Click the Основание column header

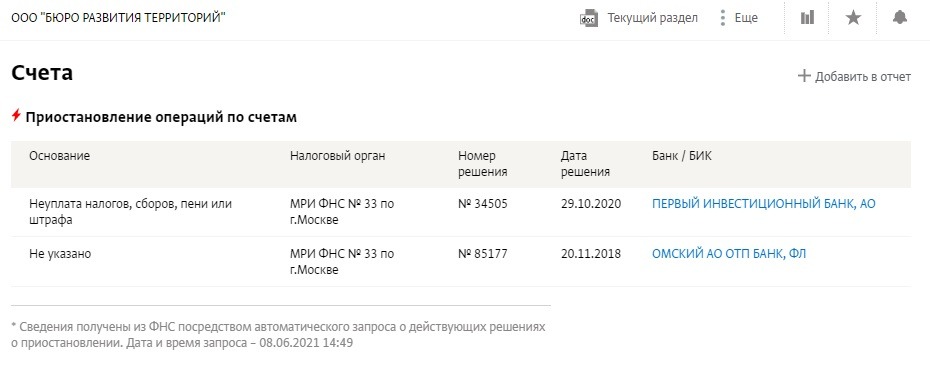[x=59, y=156]
